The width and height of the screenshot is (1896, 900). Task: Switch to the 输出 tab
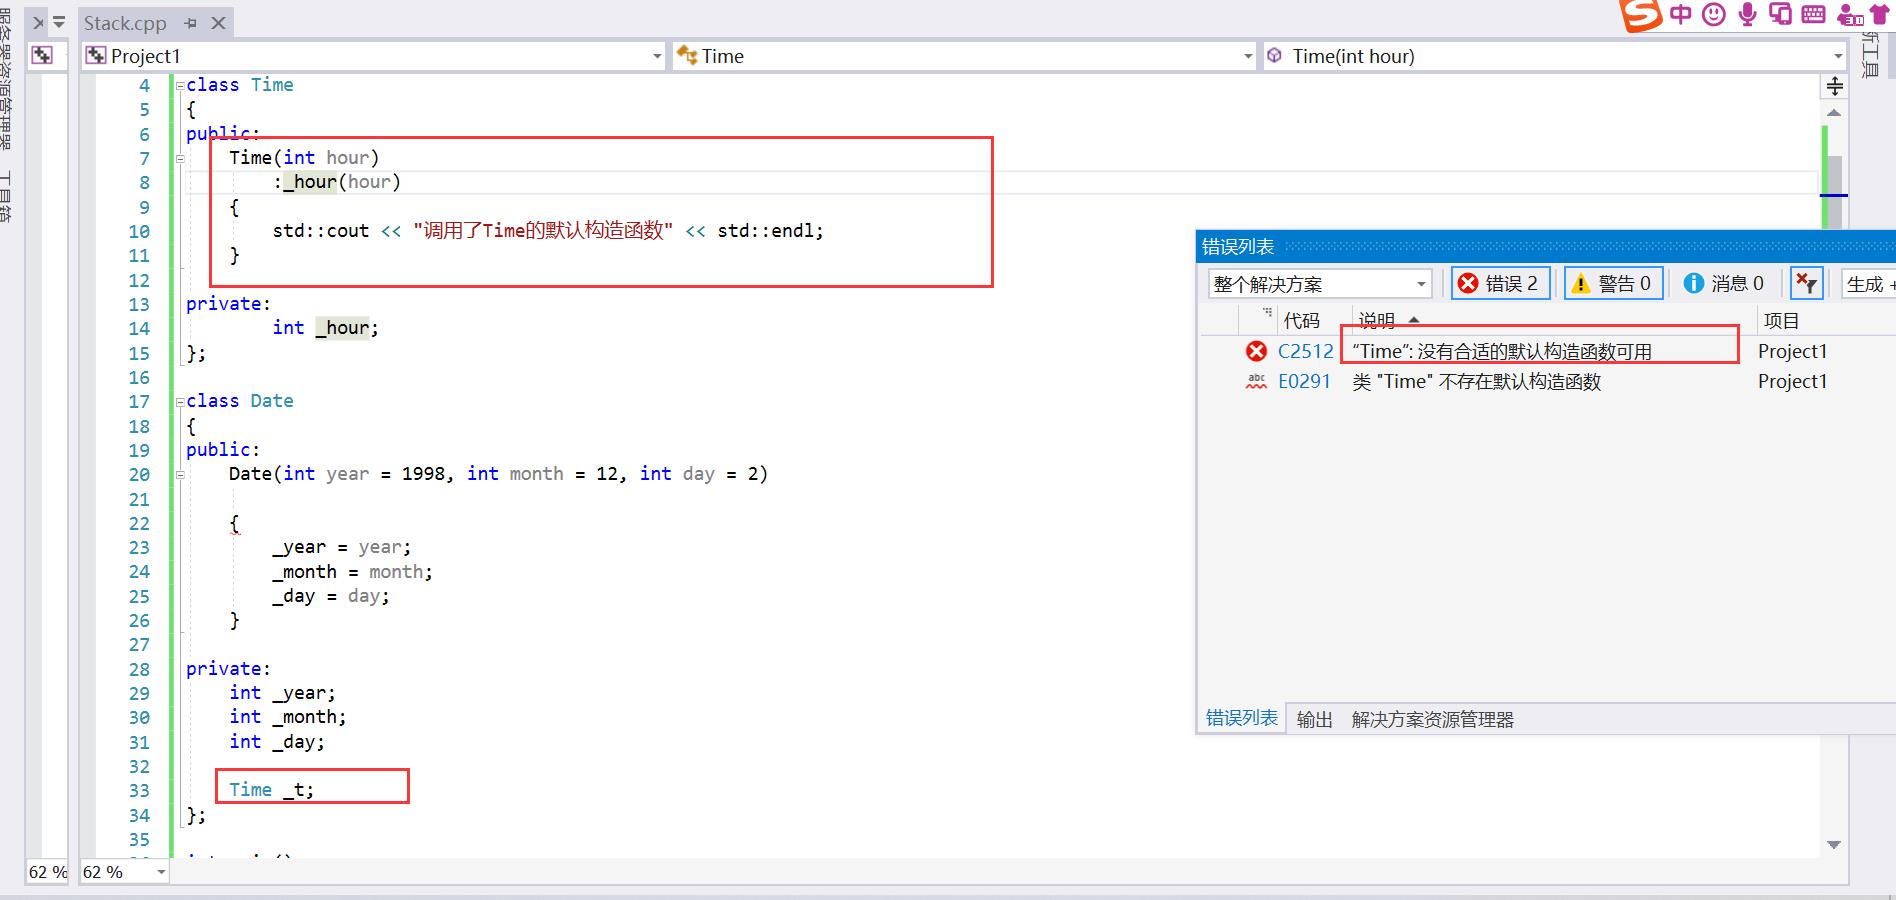pos(1314,719)
